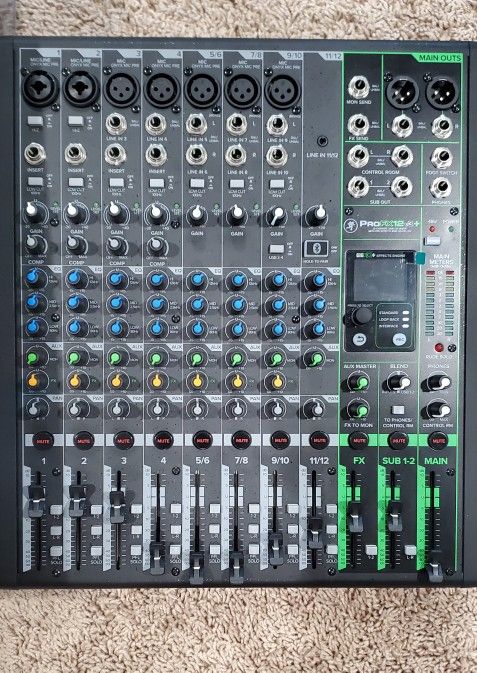
Task: Click channel 5/6 blue LOW EQ knob
Action: tap(197, 328)
